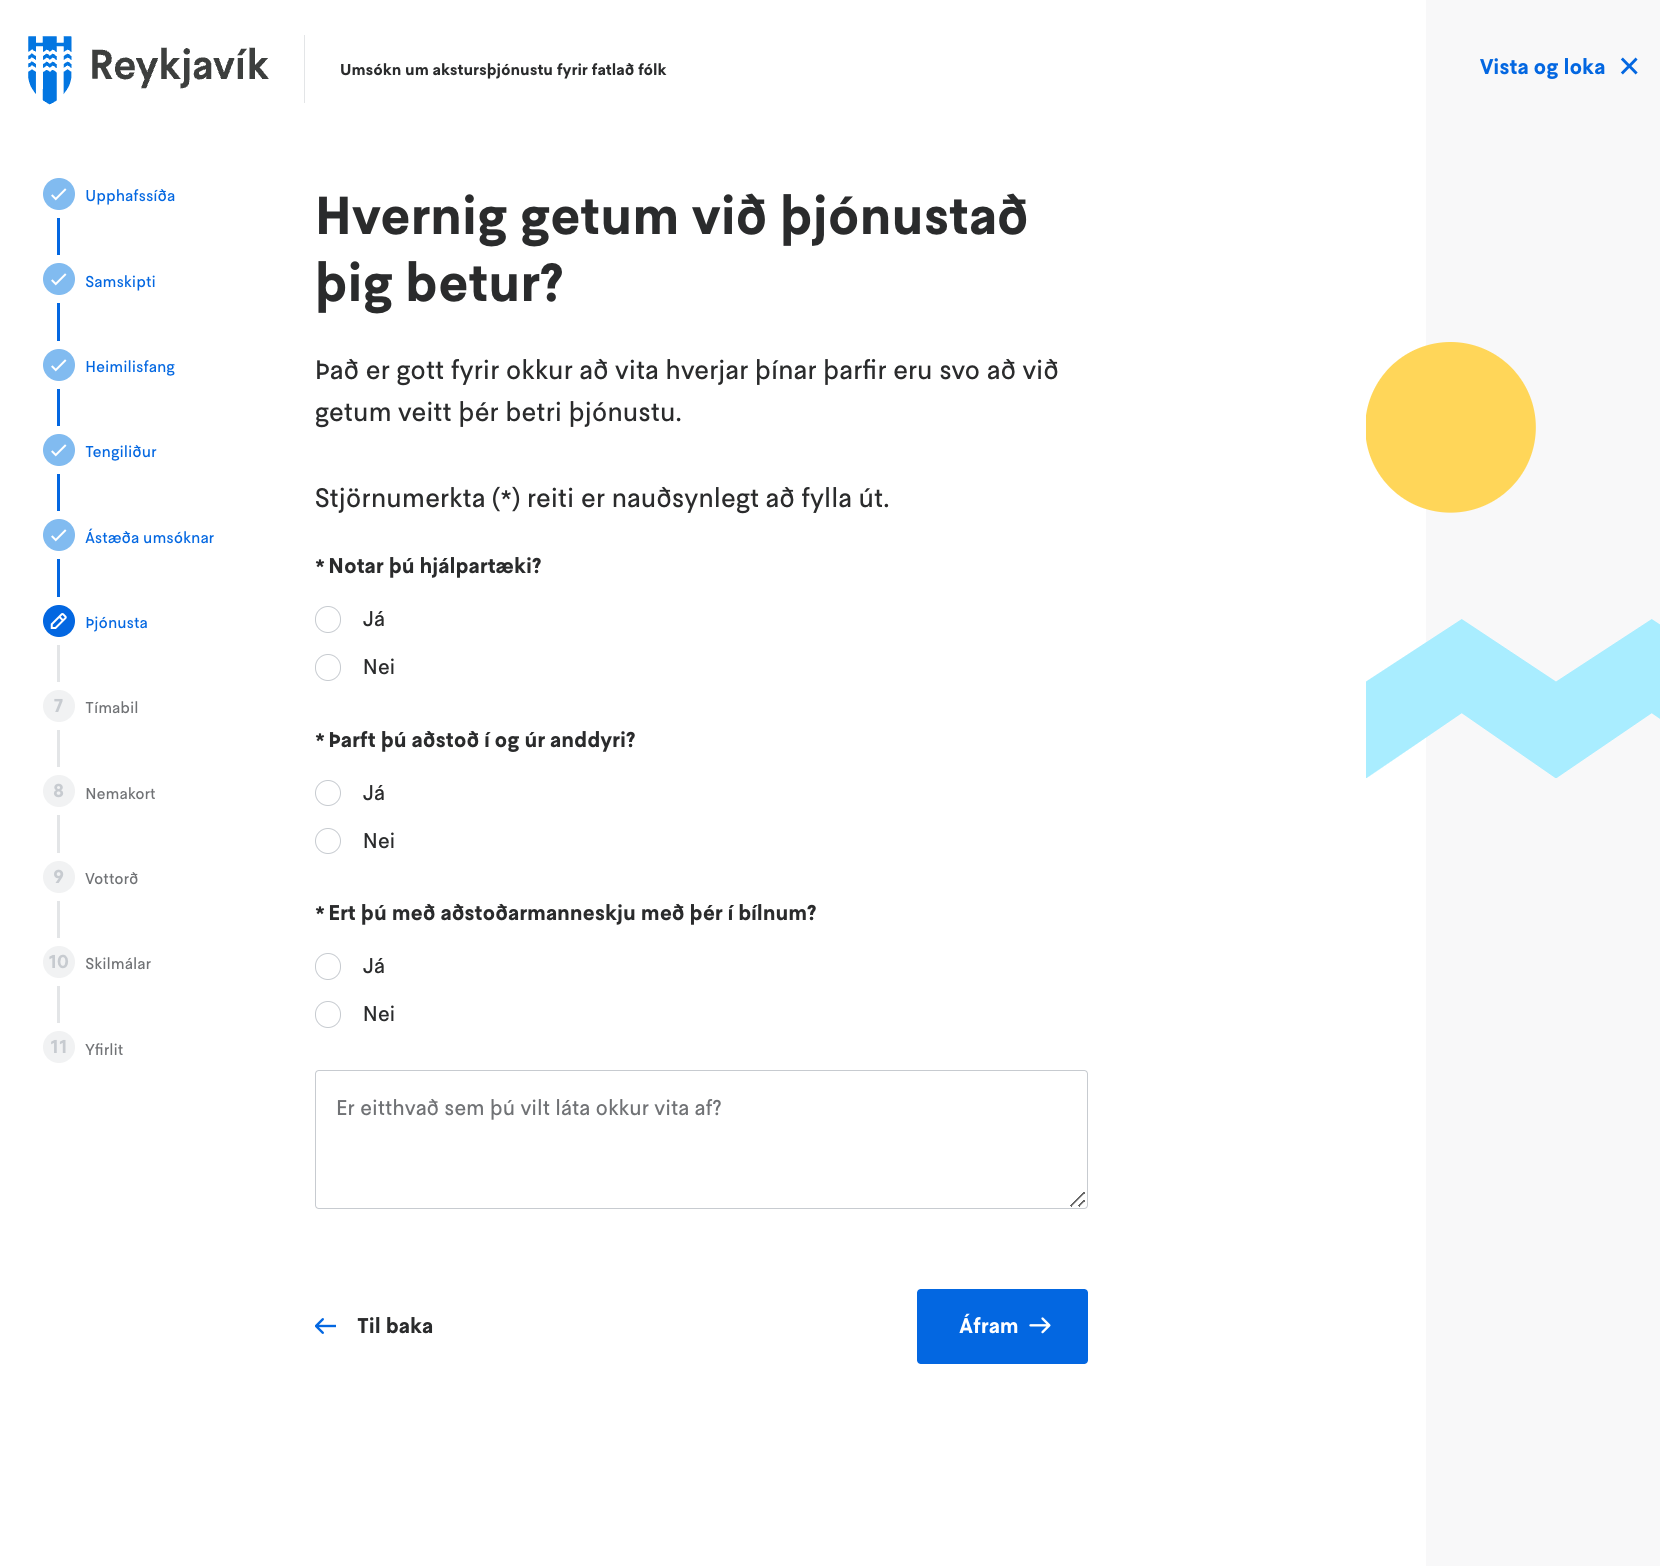Click the checkmark icon for Heimilisfang step
1660x1566 pixels.
(59, 366)
